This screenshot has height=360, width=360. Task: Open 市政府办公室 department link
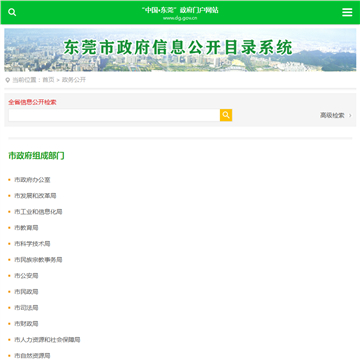coord(32,180)
